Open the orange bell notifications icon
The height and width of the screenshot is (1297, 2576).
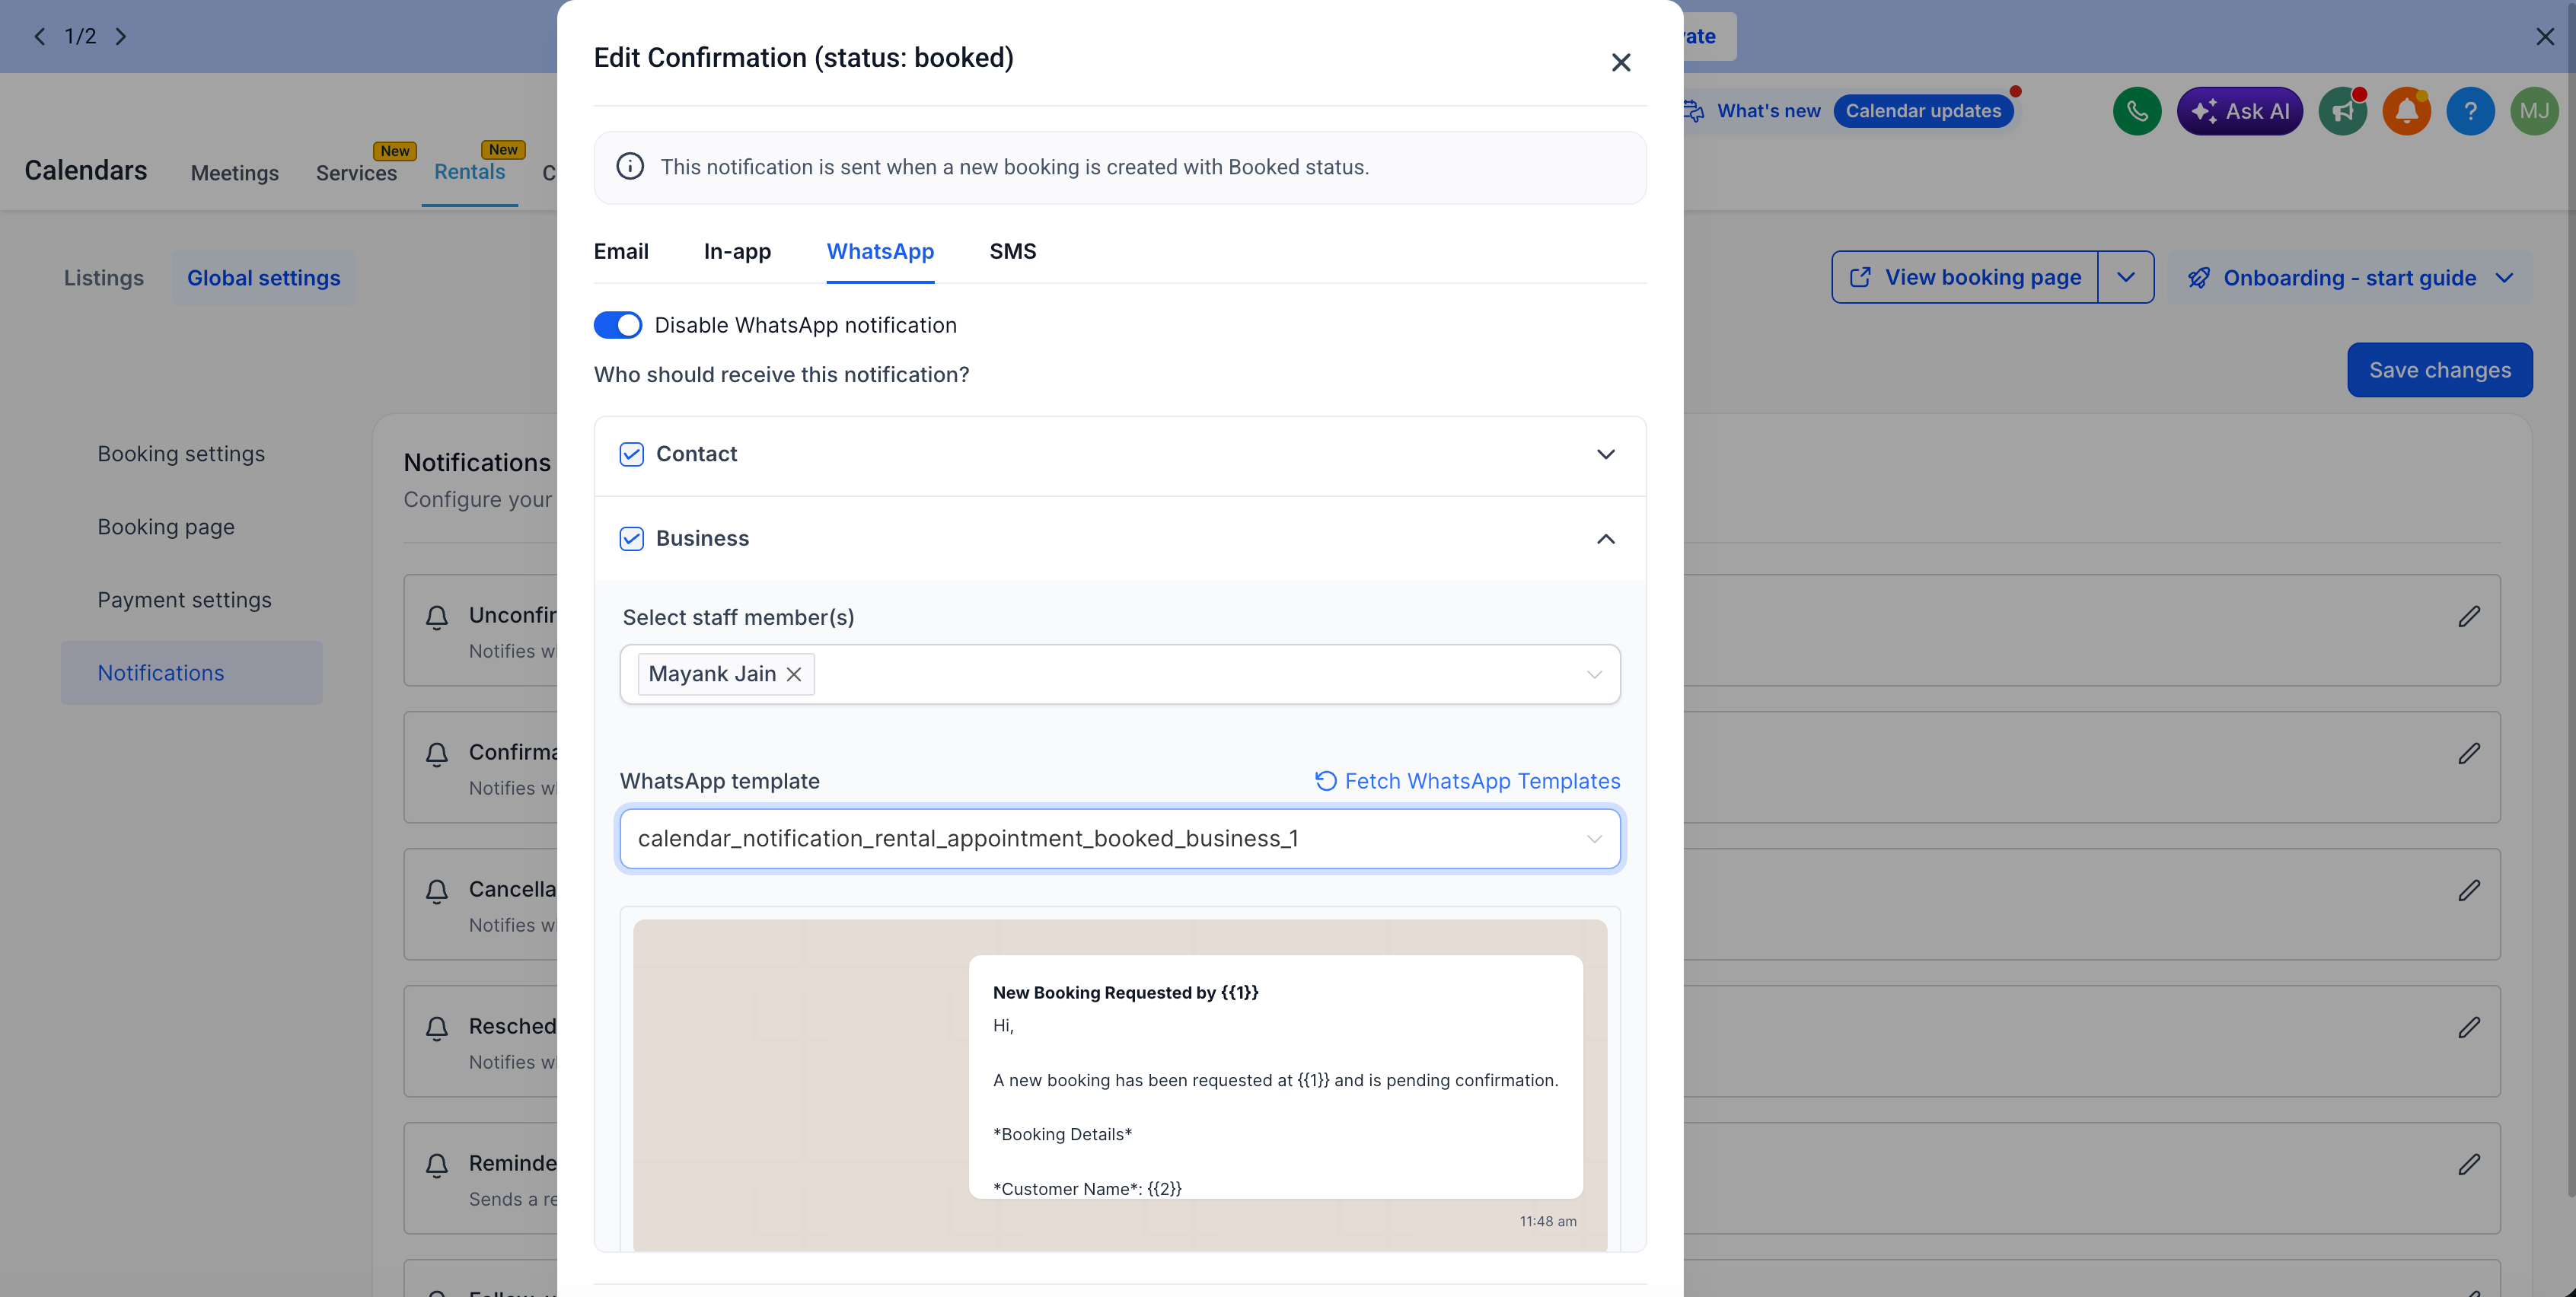point(2407,111)
